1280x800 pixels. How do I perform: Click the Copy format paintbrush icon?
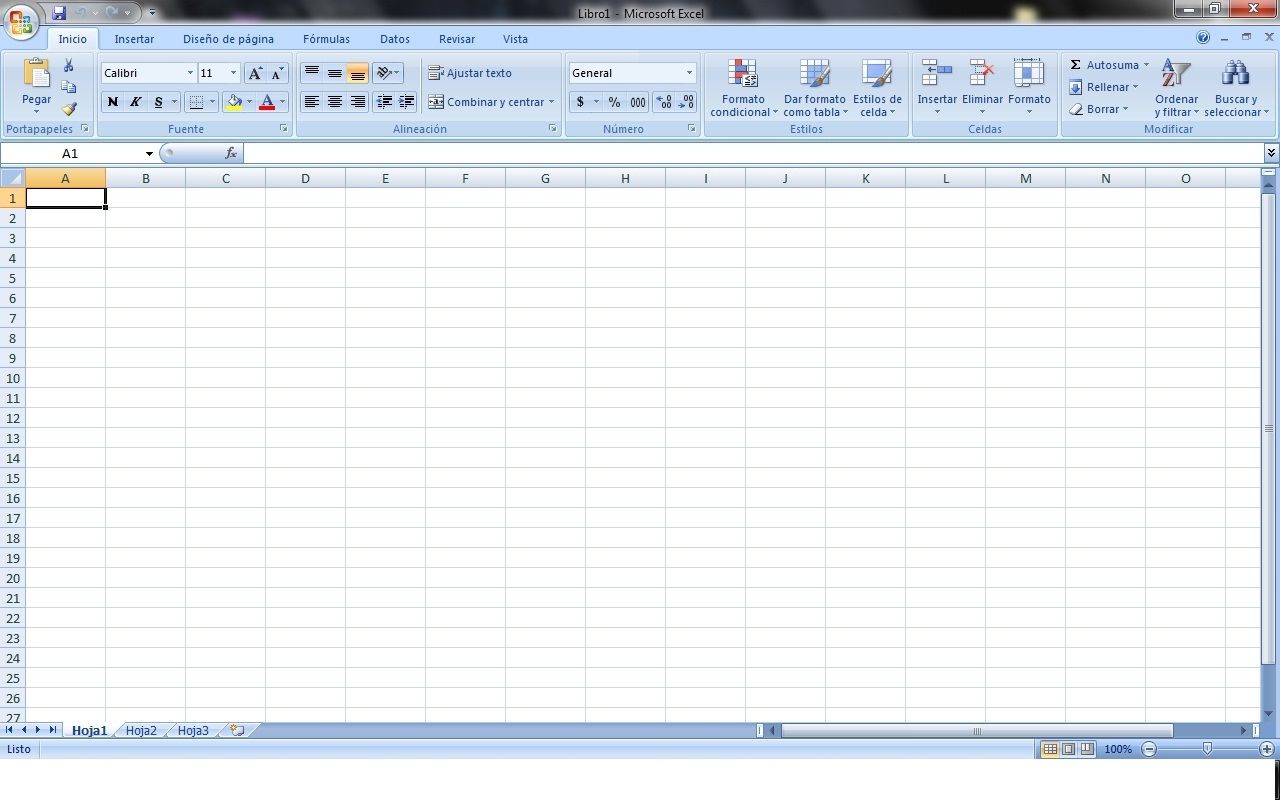(69, 109)
